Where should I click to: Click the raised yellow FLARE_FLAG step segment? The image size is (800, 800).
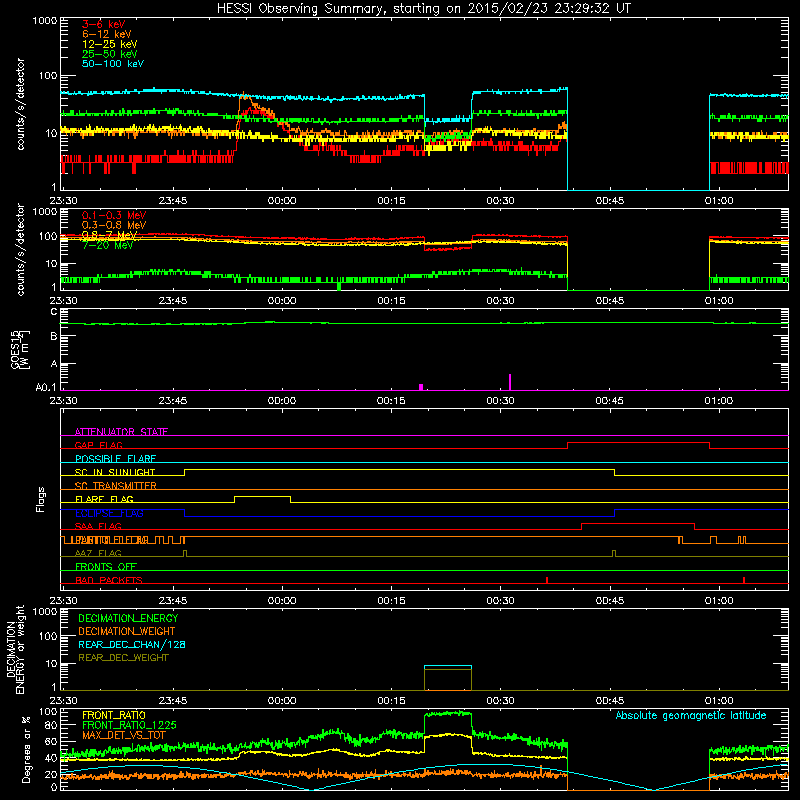[262, 496]
